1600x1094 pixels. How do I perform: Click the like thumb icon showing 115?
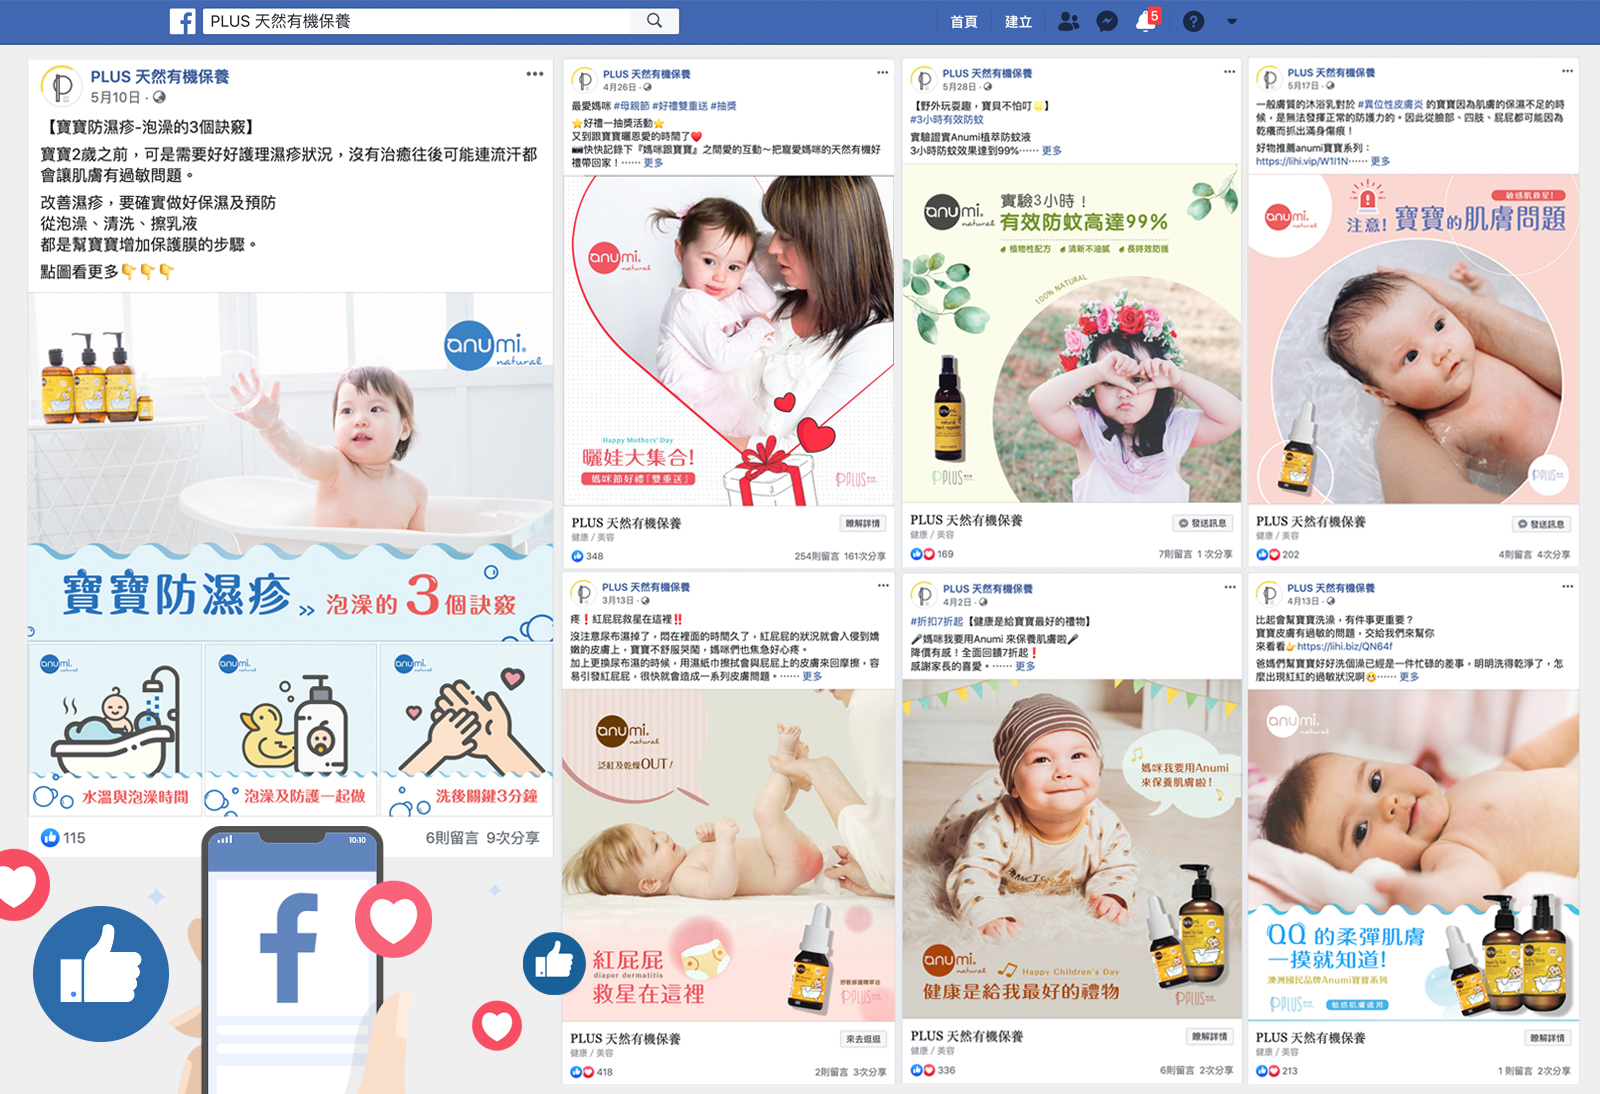point(50,838)
